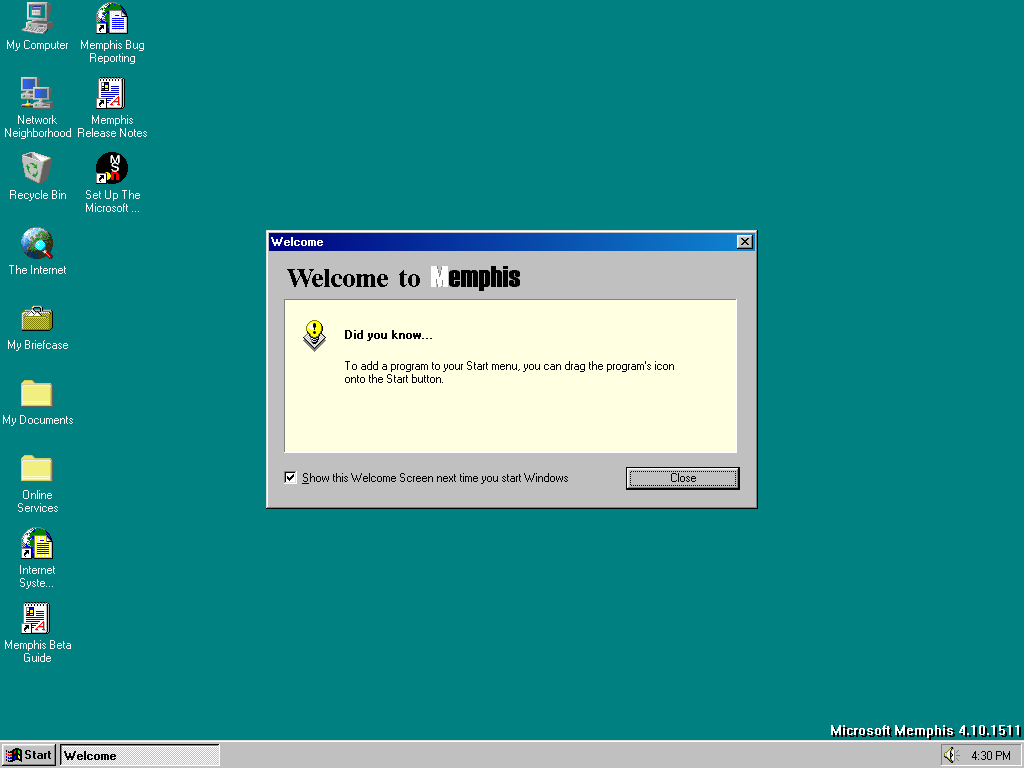Close Welcome dialog with X button
The height and width of the screenshot is (768, 1024).
coord(744,242)
